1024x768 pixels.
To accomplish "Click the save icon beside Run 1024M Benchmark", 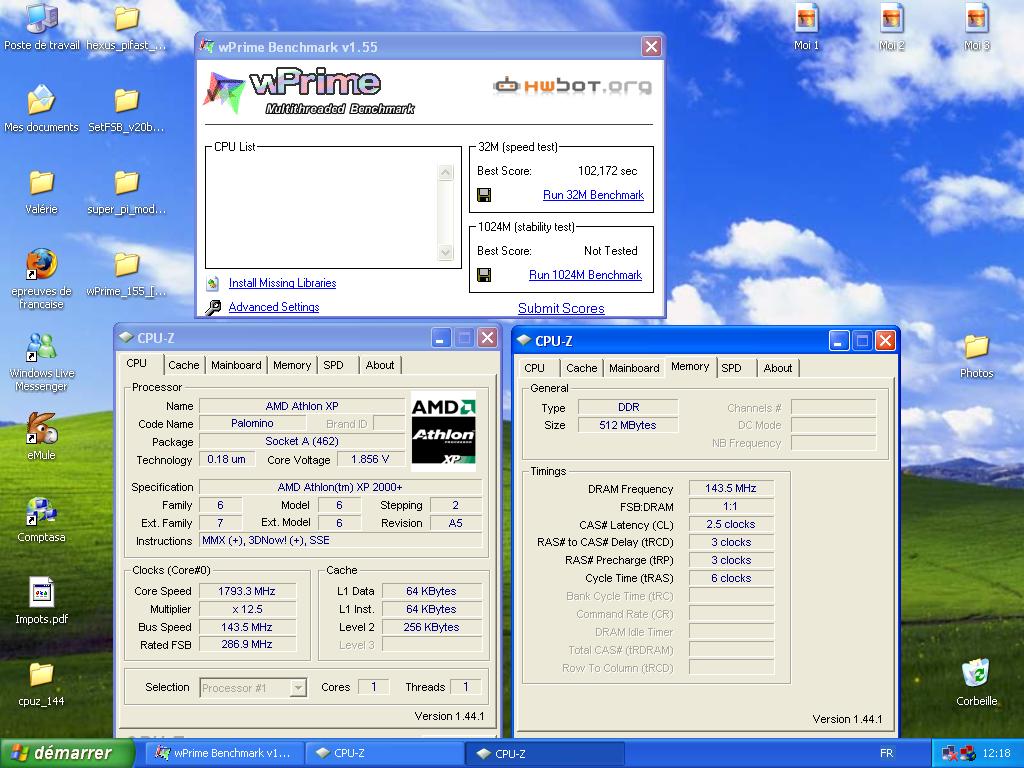I will 484,275.
